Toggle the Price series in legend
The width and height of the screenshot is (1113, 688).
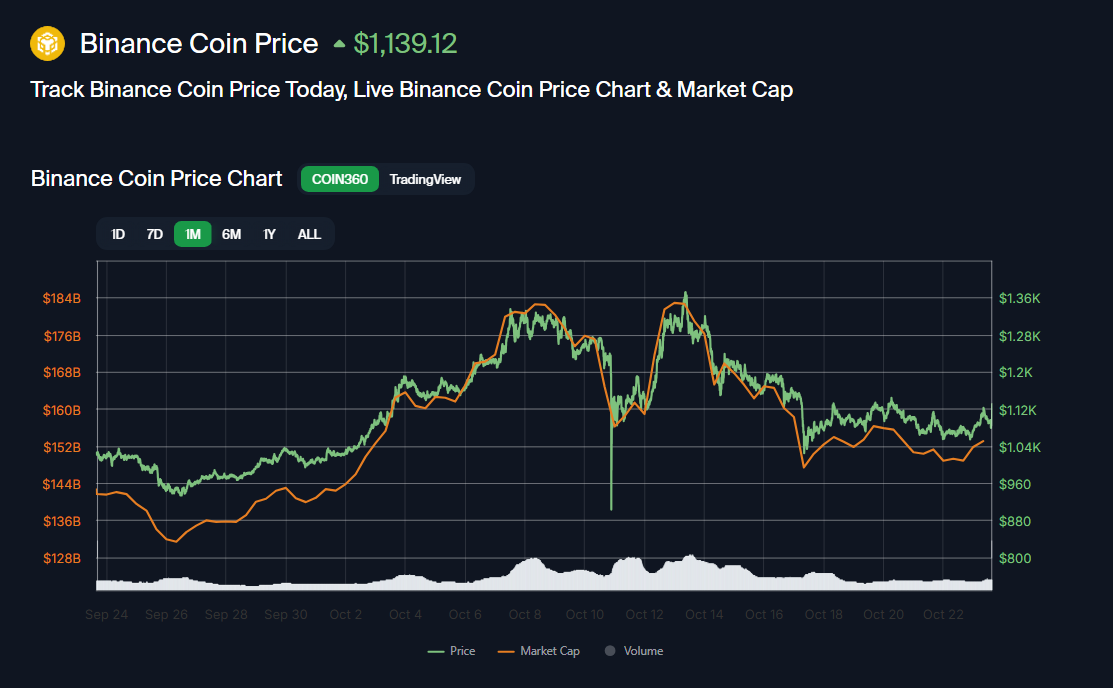click(451, 651)
